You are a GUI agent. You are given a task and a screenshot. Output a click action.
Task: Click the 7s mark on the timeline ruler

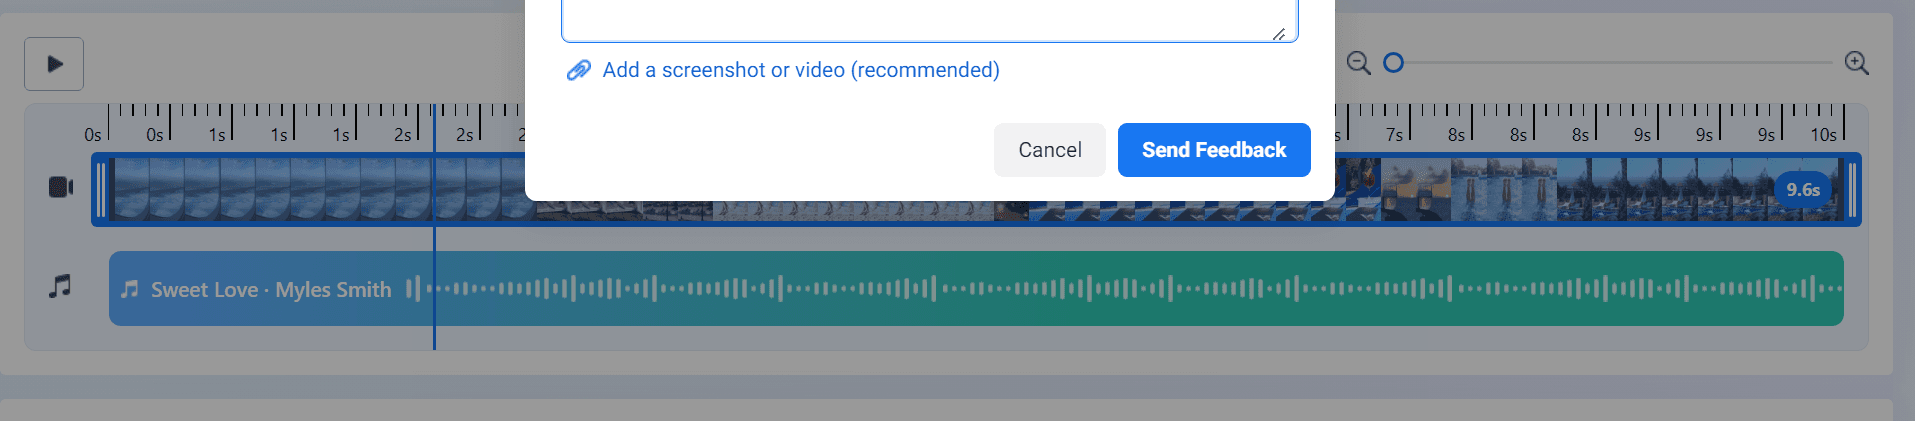click(x=1394, y=134)
